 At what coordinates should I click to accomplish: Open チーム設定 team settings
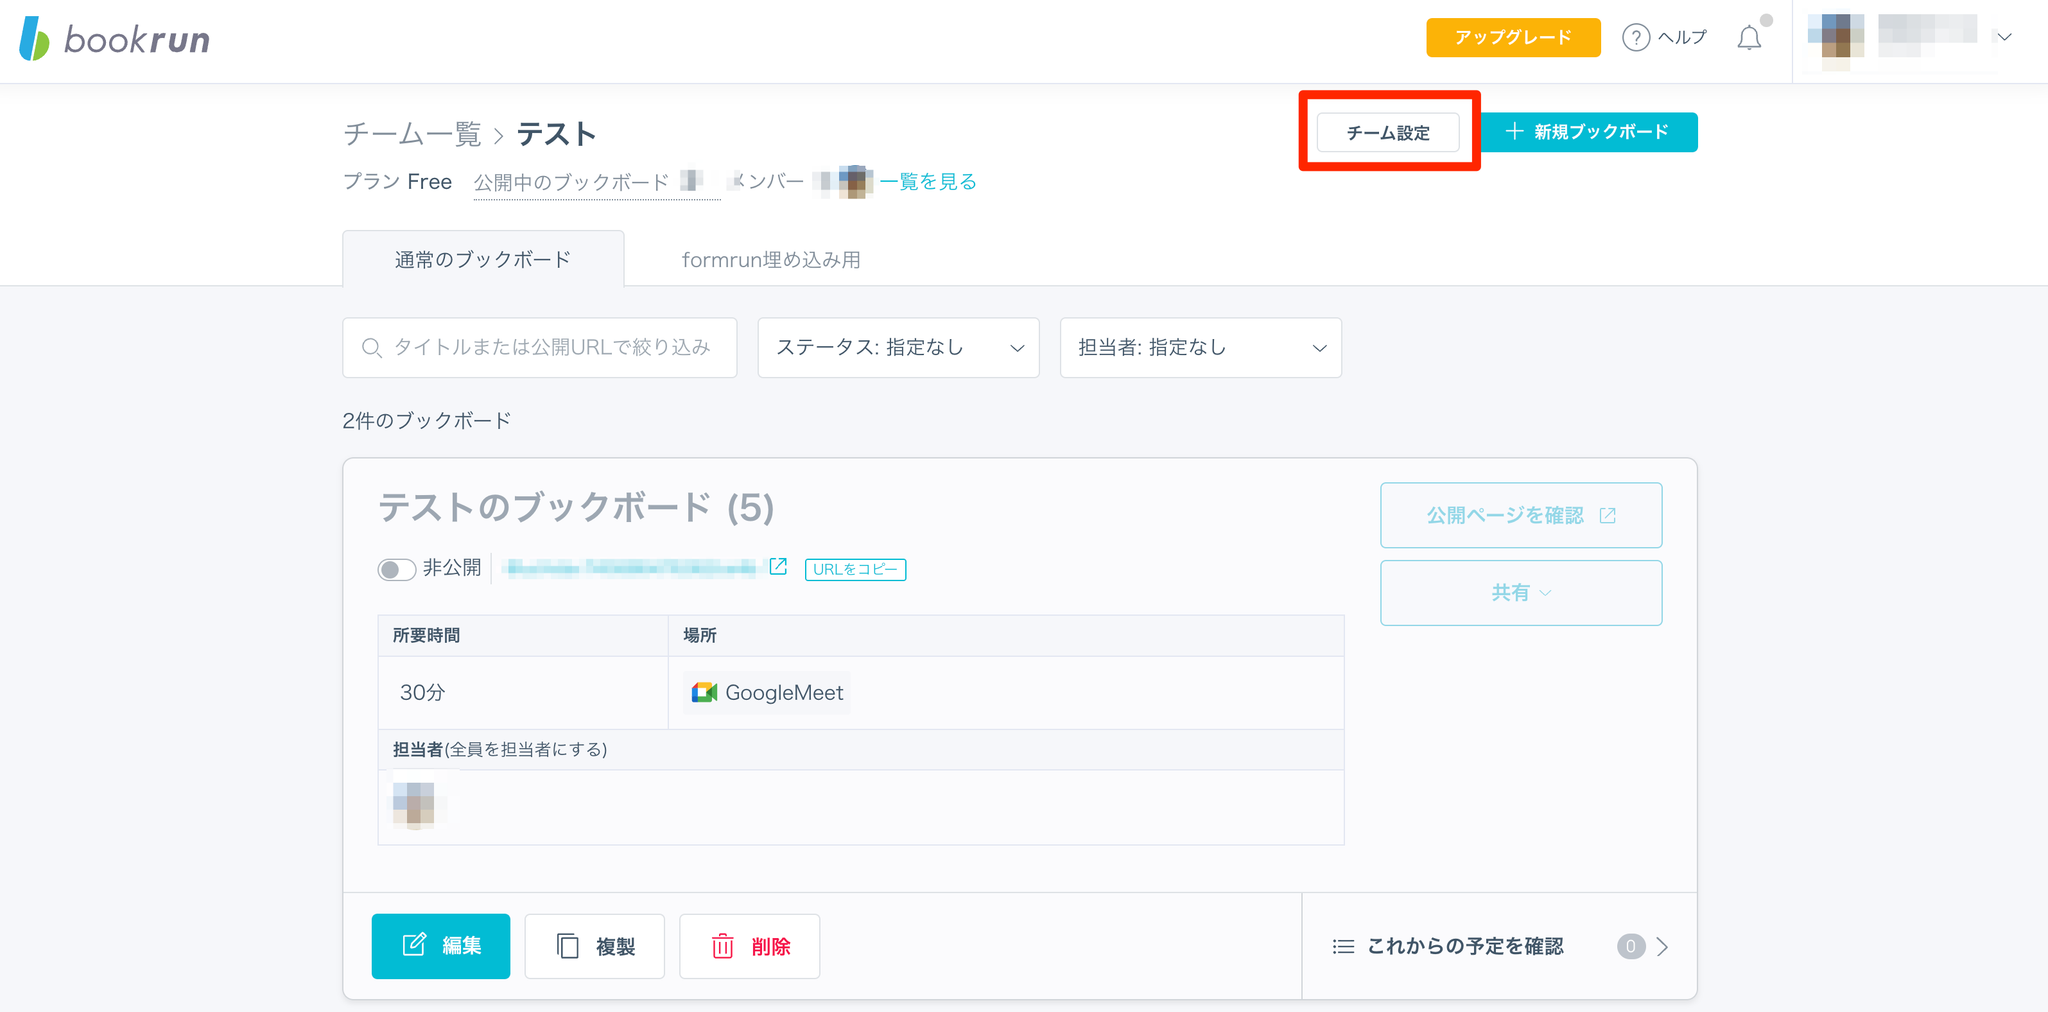(x=1388, y=132)
